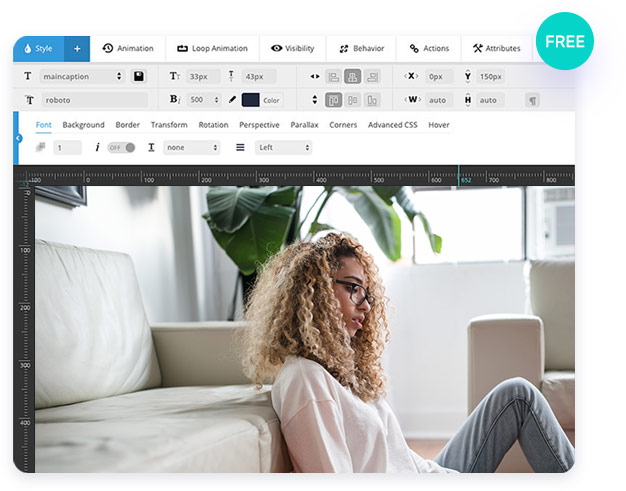This screenshot has width=626, height=491.
Task: Select the Corners sub-tab
Action: tap(343, 125)
